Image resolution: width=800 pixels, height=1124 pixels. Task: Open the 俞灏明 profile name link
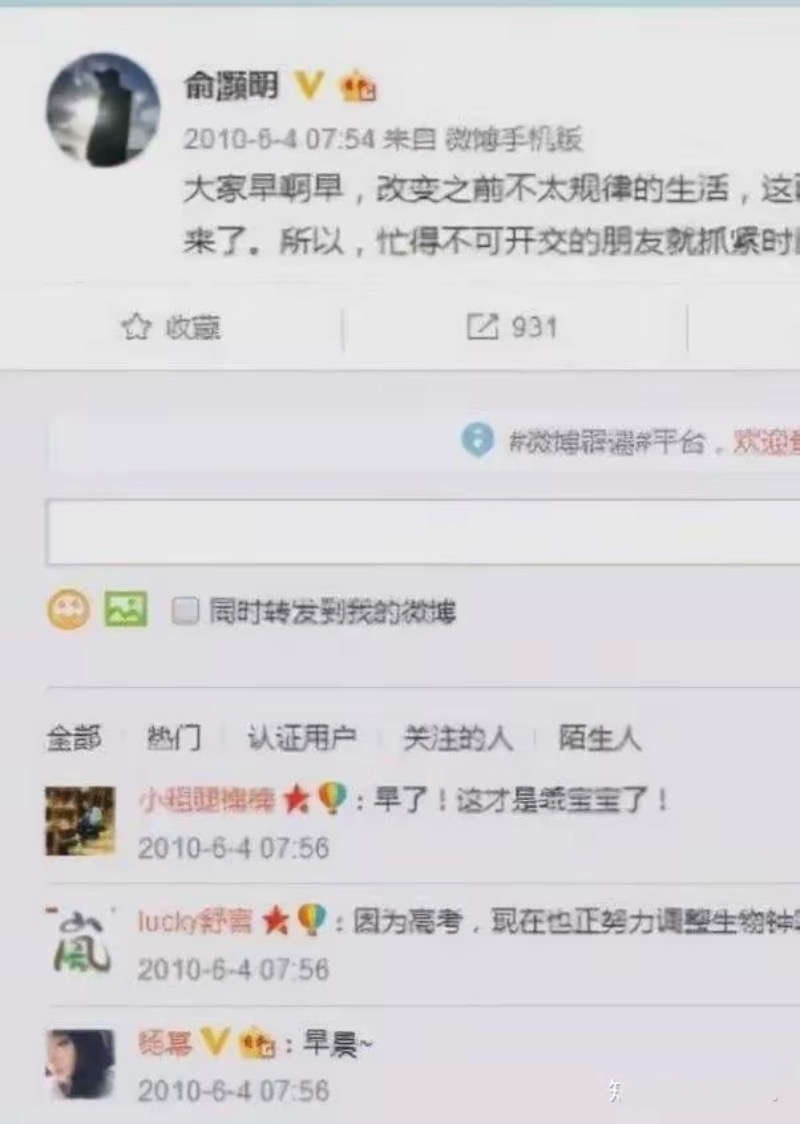(x=231, y=86)
